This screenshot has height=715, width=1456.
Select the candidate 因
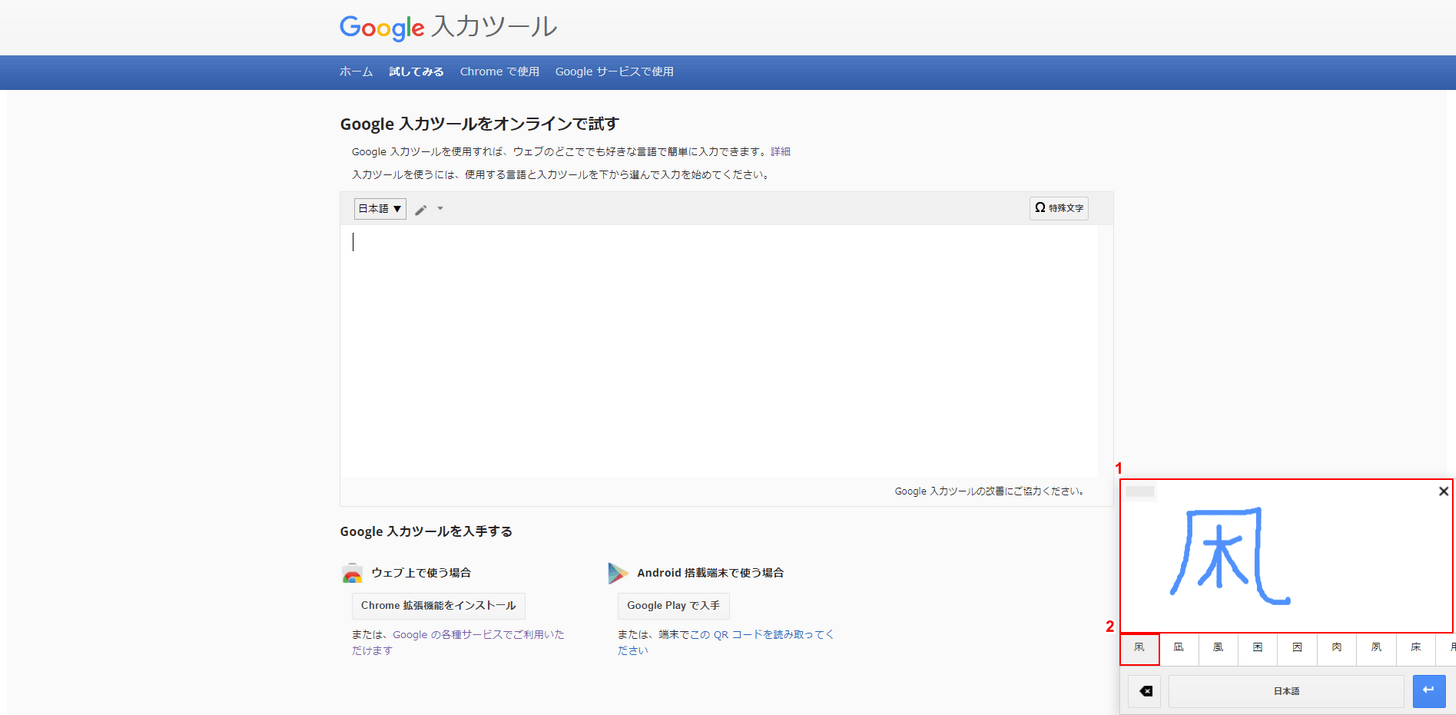pyautogui.click(x=1297, y=649)
